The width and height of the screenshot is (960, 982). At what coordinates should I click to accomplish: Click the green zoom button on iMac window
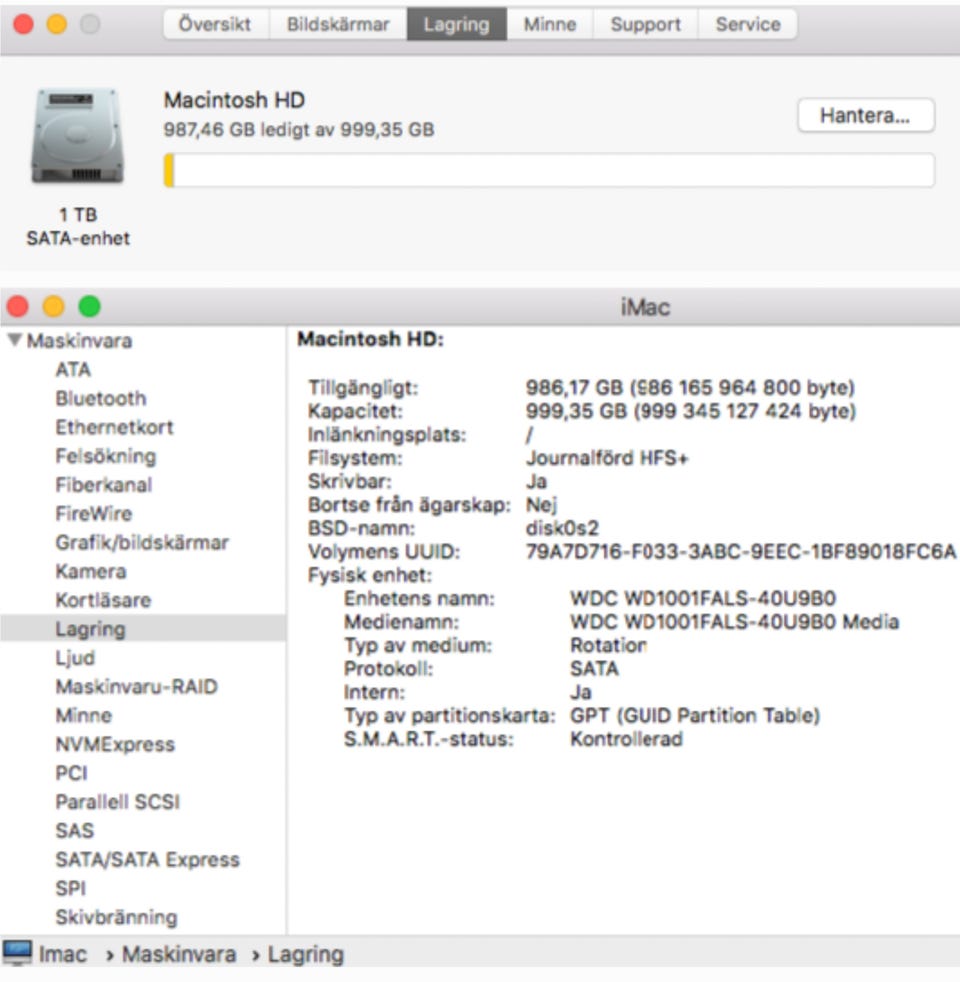click(89, 307)
